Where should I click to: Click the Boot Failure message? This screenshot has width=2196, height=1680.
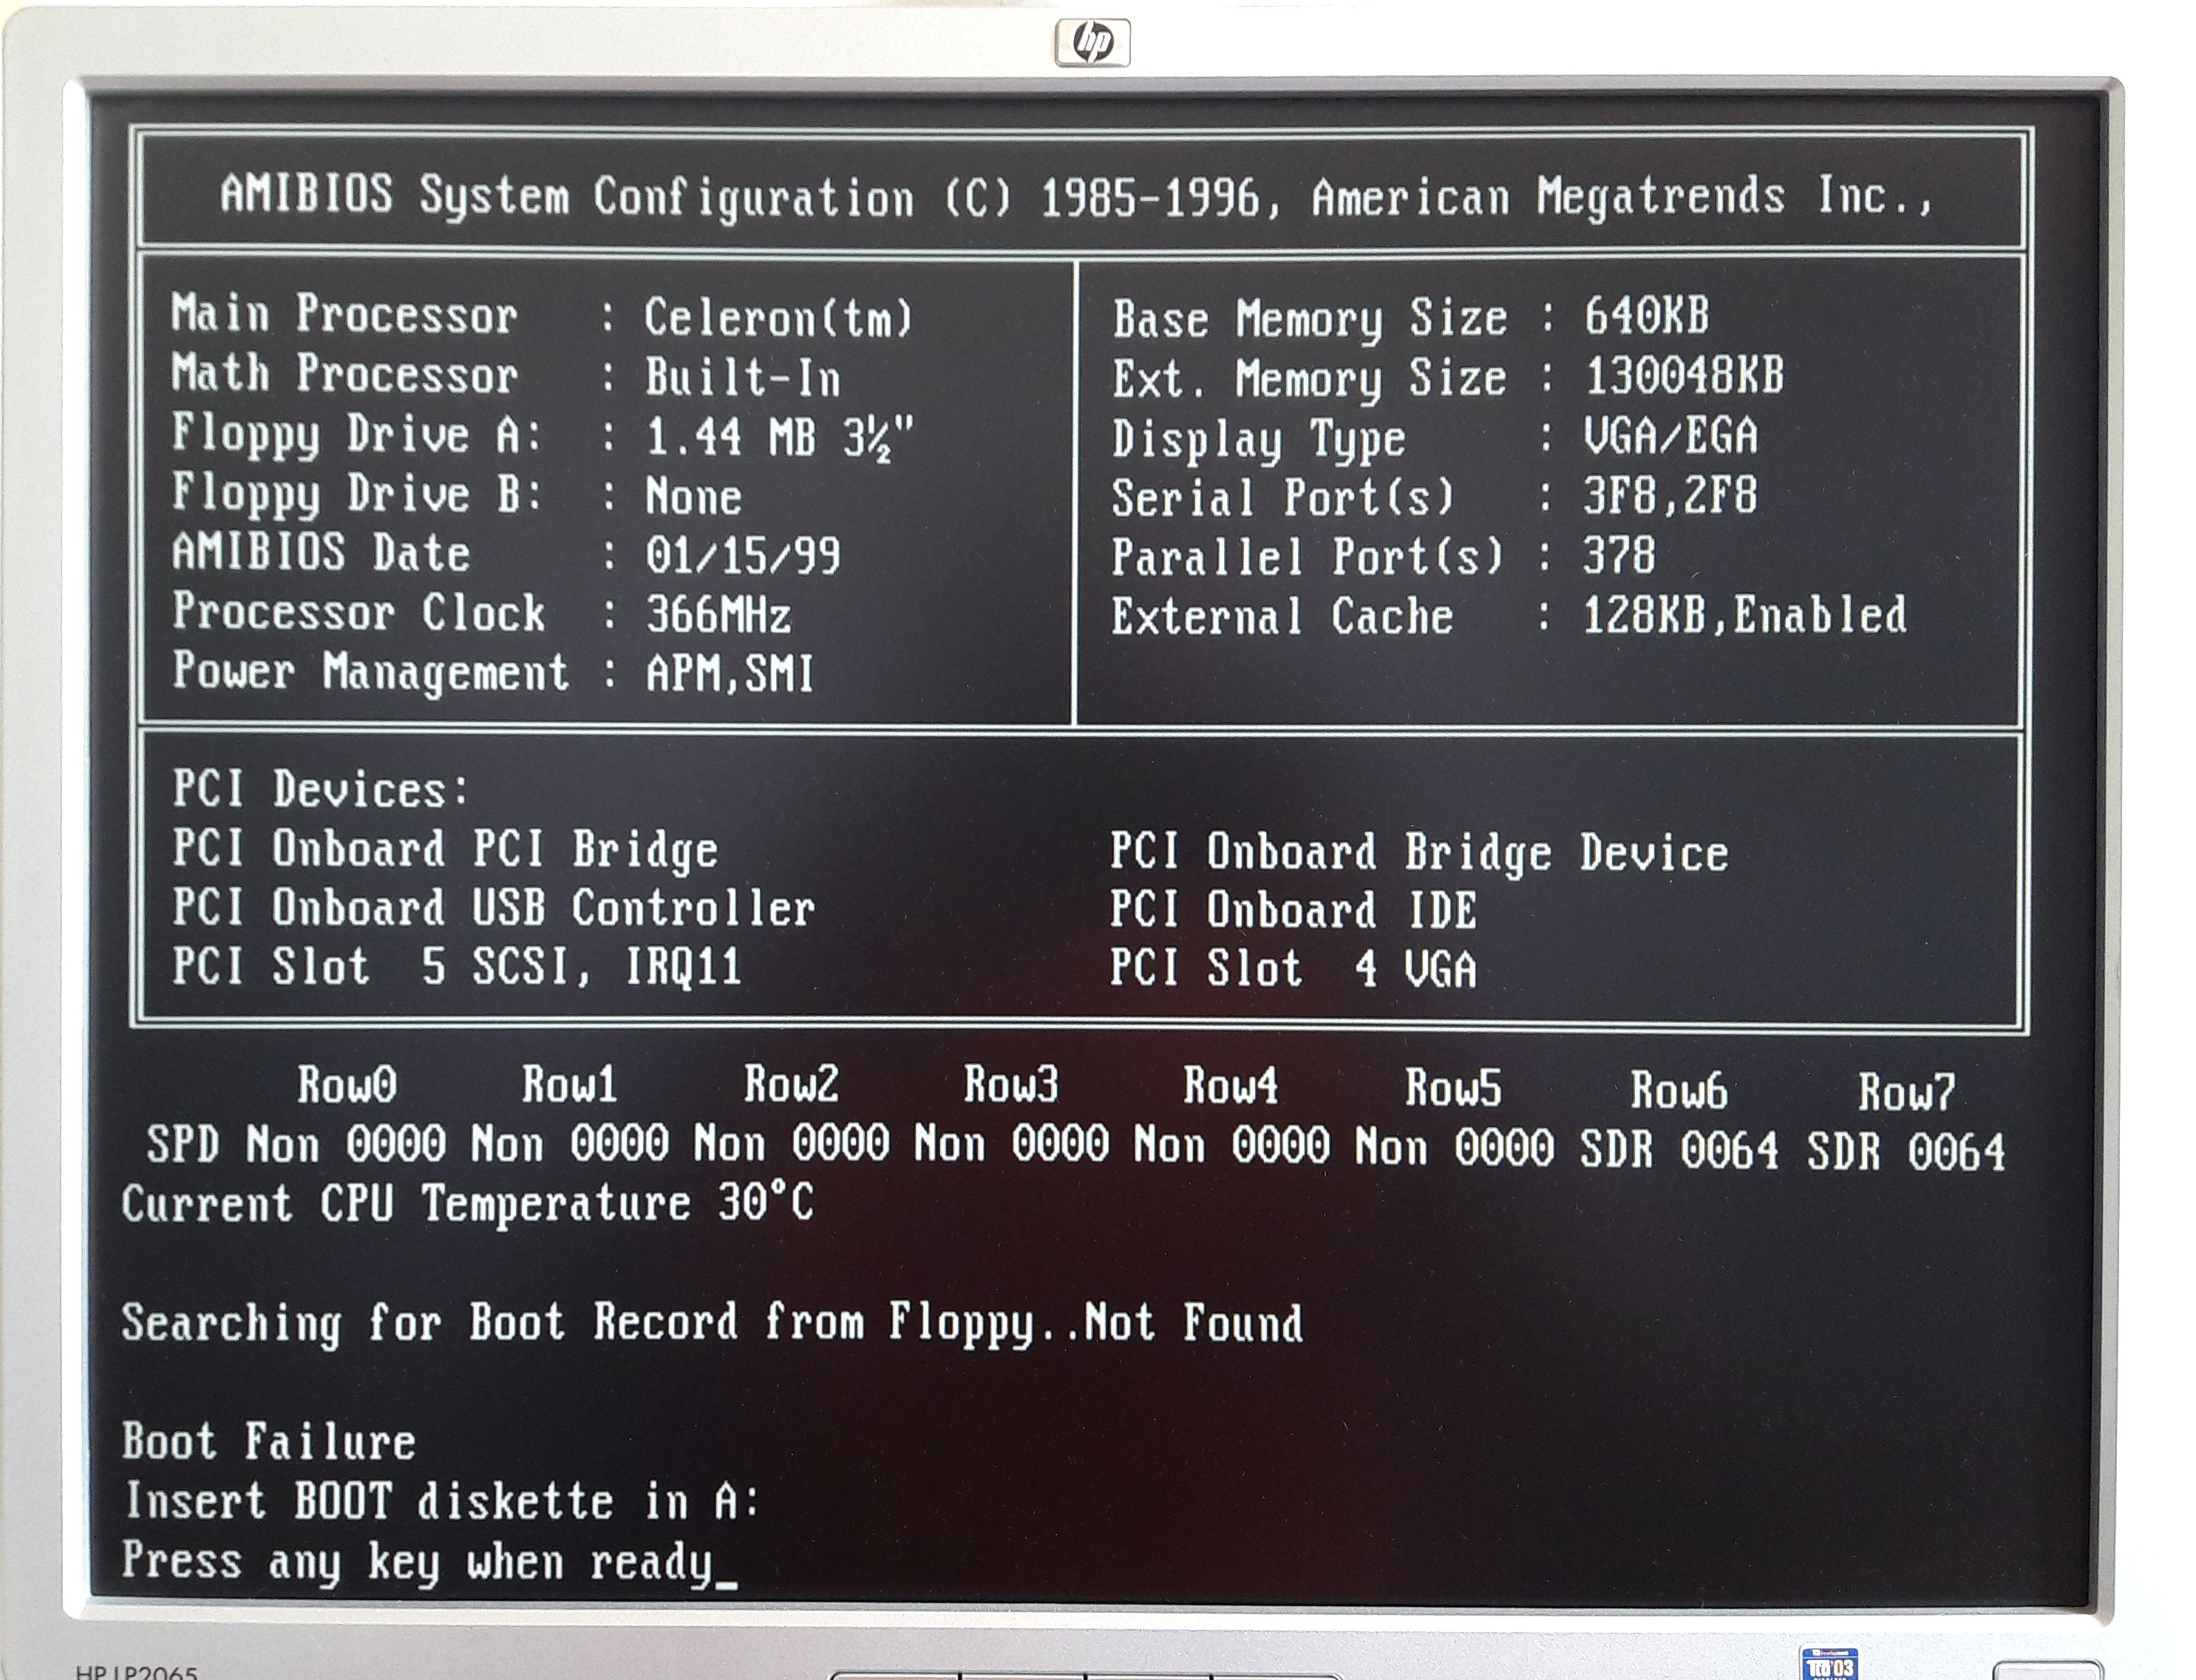pyautogui.click(x=268, y=1442)
